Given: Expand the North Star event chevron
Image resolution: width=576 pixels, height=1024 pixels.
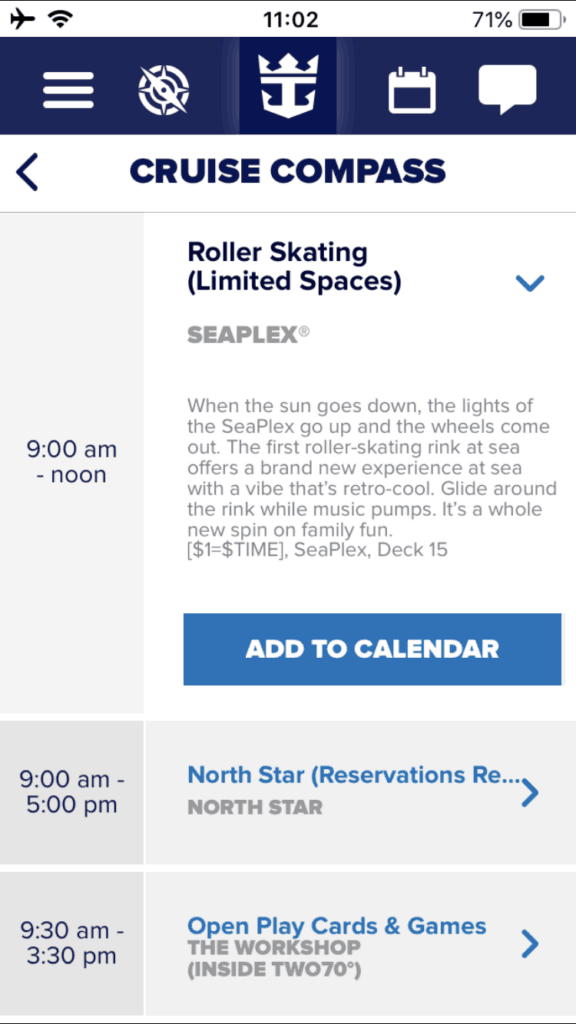Looking at the screenshot, I should click(x=530, y=793).
